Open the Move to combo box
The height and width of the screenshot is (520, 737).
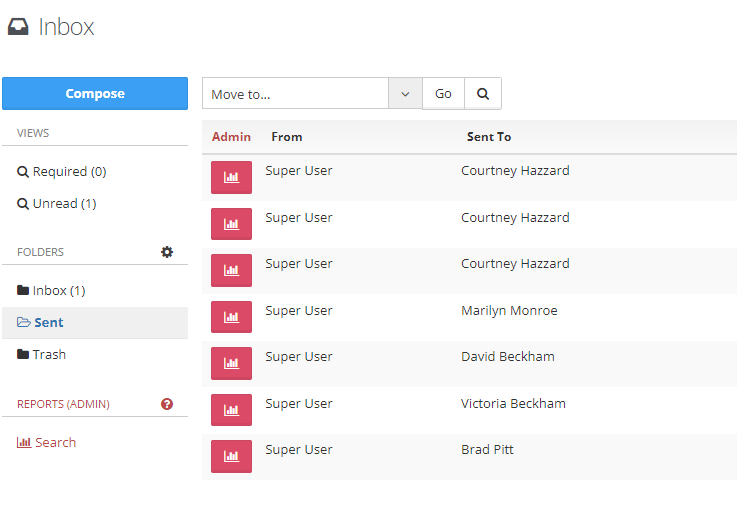click(295, 94)
